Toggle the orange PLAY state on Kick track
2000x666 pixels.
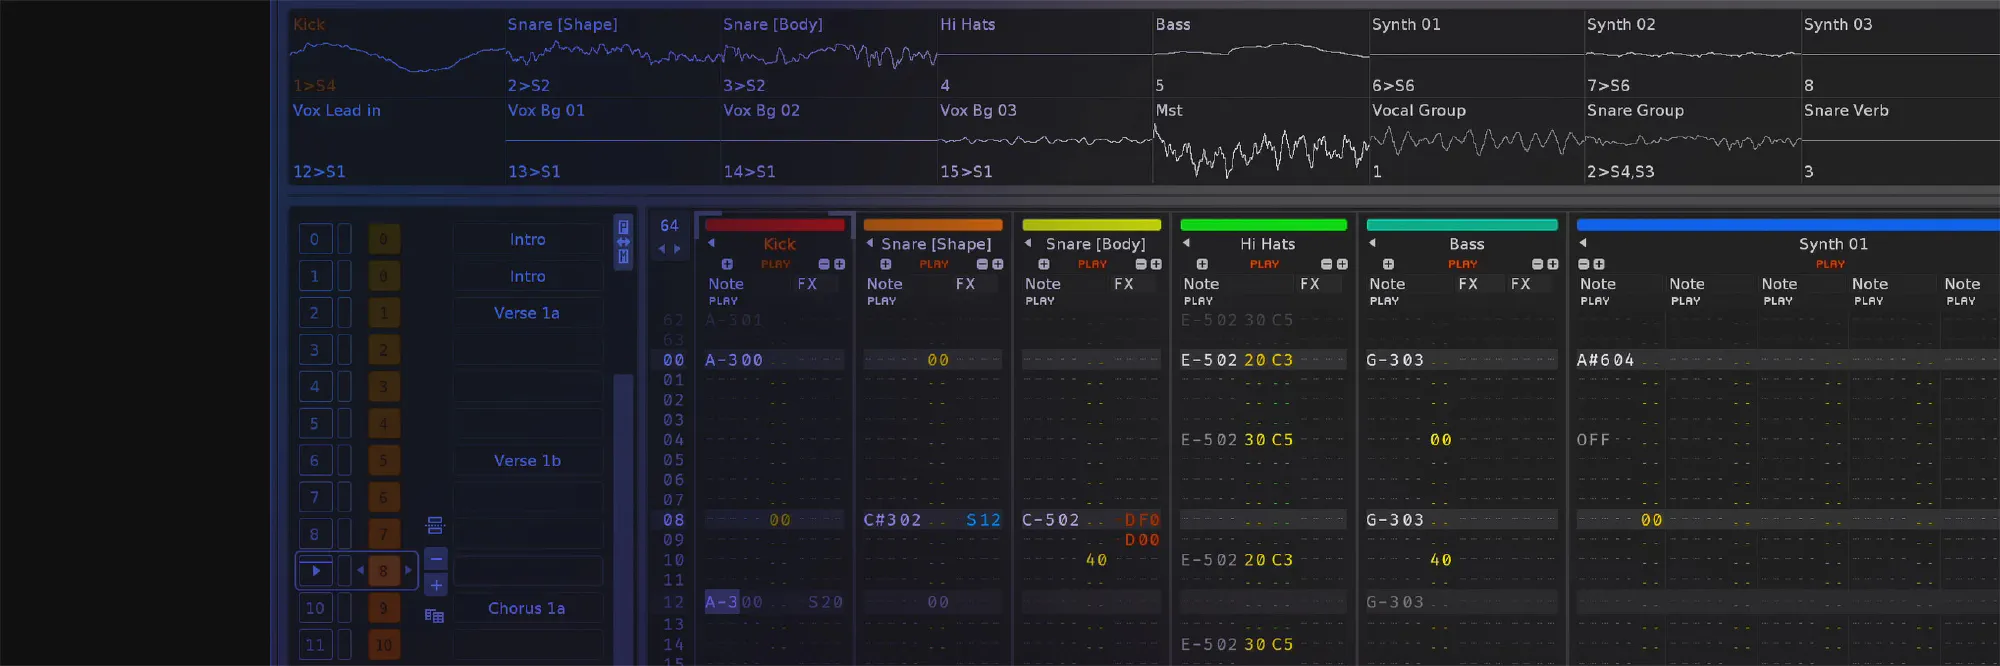(x=775, y=264)
